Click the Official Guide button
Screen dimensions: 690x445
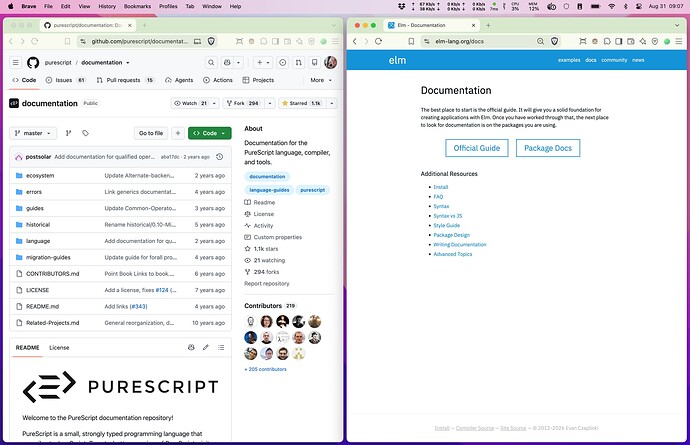pos(477,148)
